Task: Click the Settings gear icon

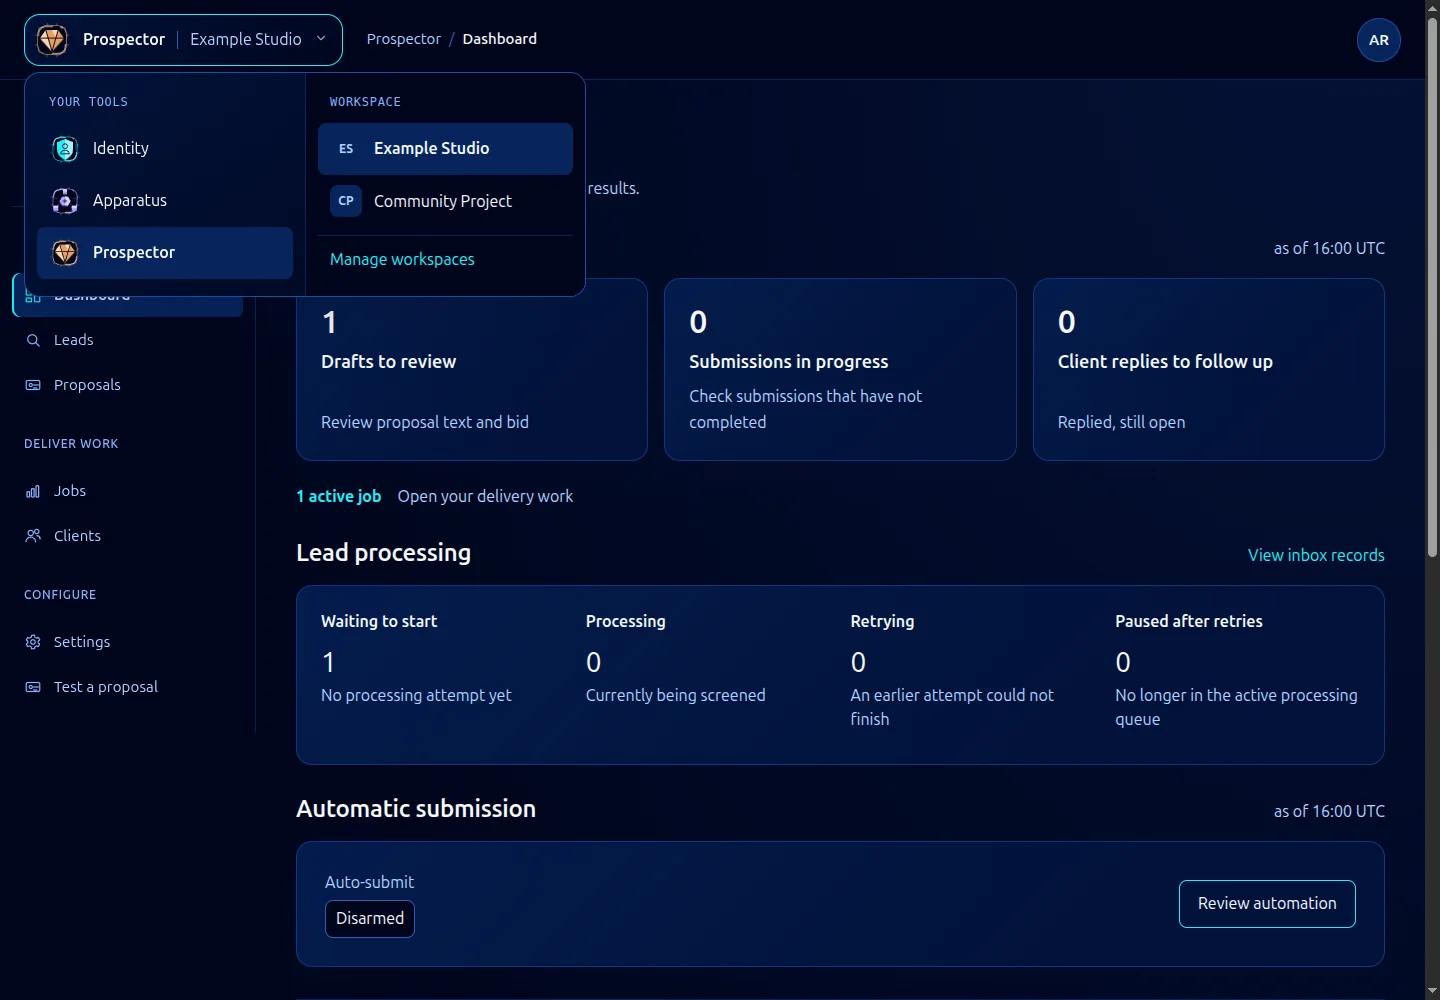Action: tap(33, 642)
